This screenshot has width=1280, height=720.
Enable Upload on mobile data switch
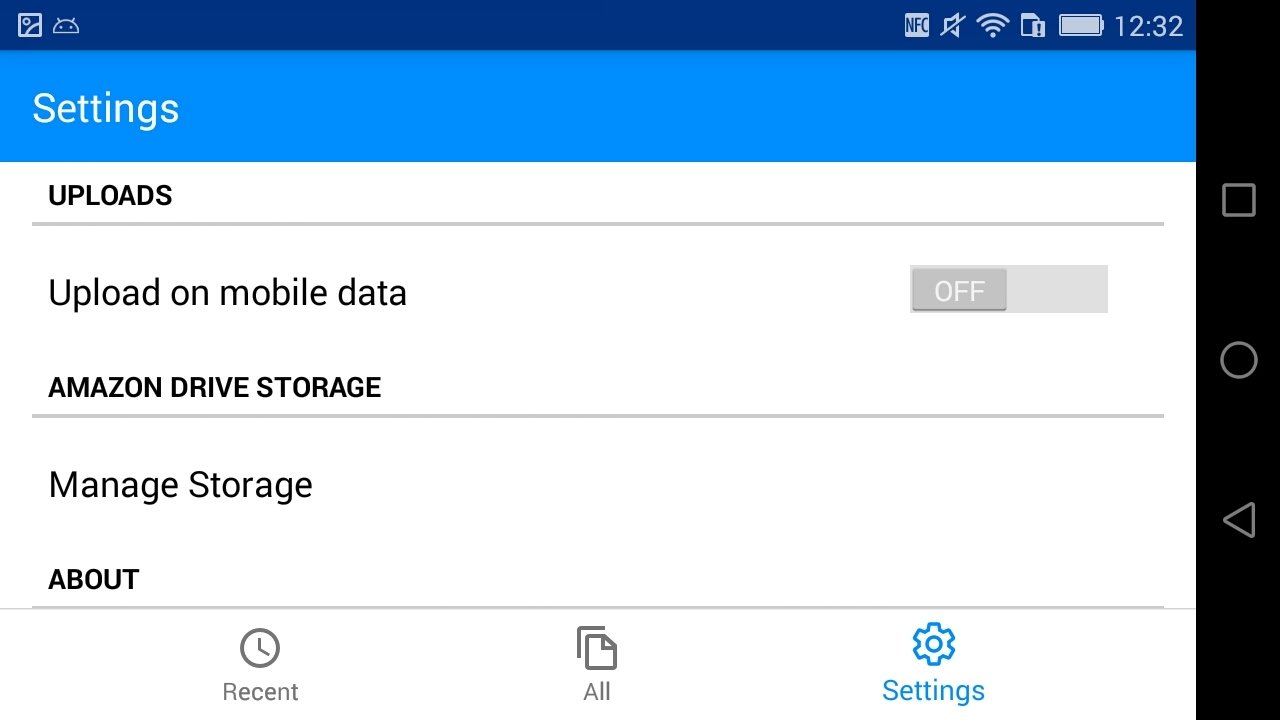click(x=1008, y=289)
